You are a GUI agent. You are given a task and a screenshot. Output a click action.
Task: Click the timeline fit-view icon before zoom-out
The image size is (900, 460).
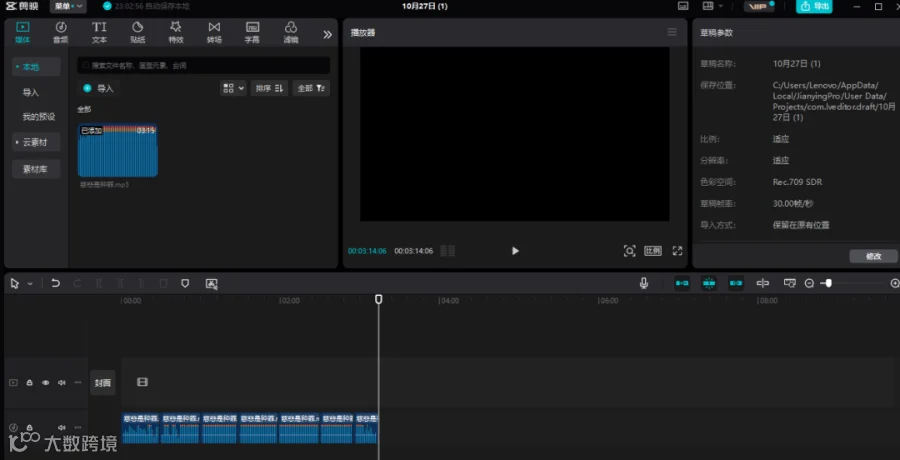790,283
